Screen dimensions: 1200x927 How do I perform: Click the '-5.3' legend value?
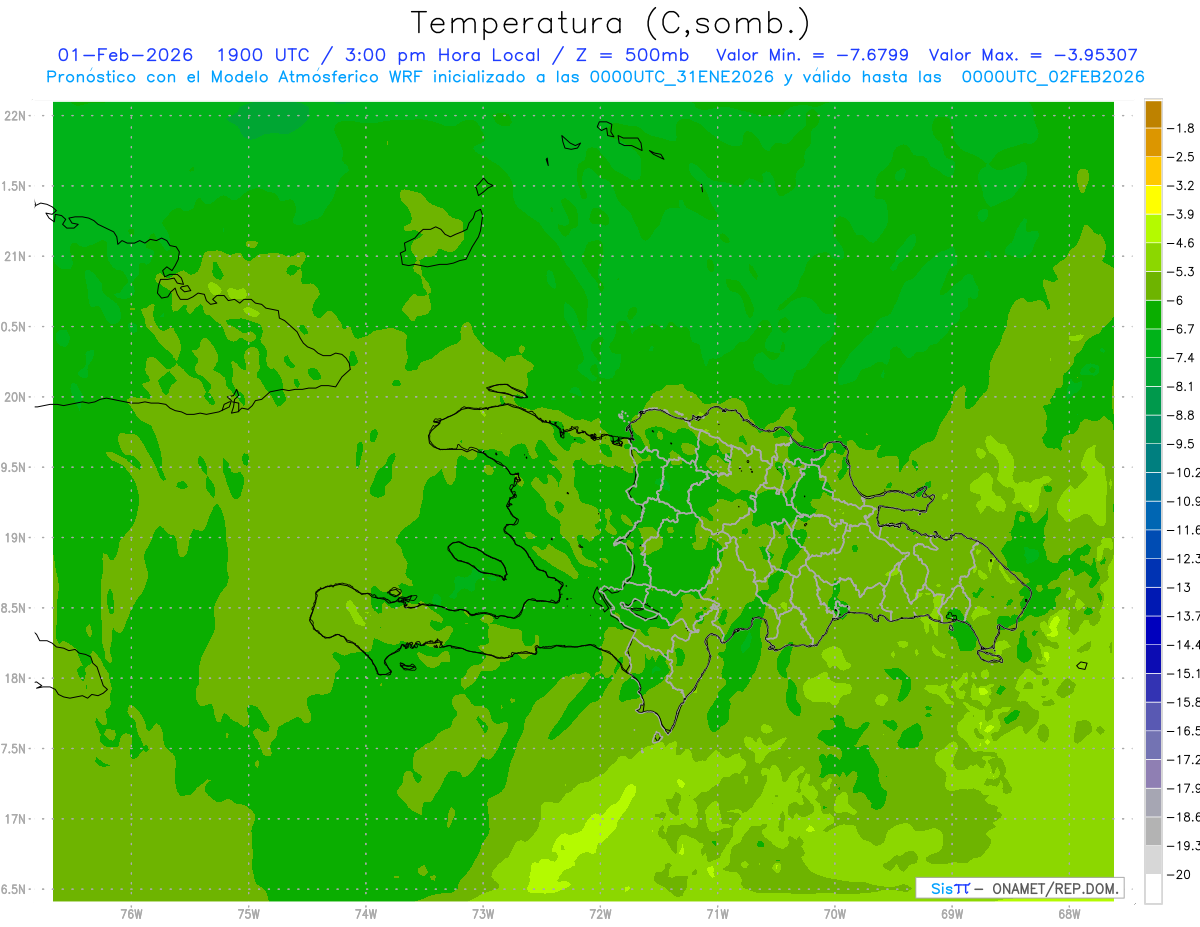(x=1180, y=272)
